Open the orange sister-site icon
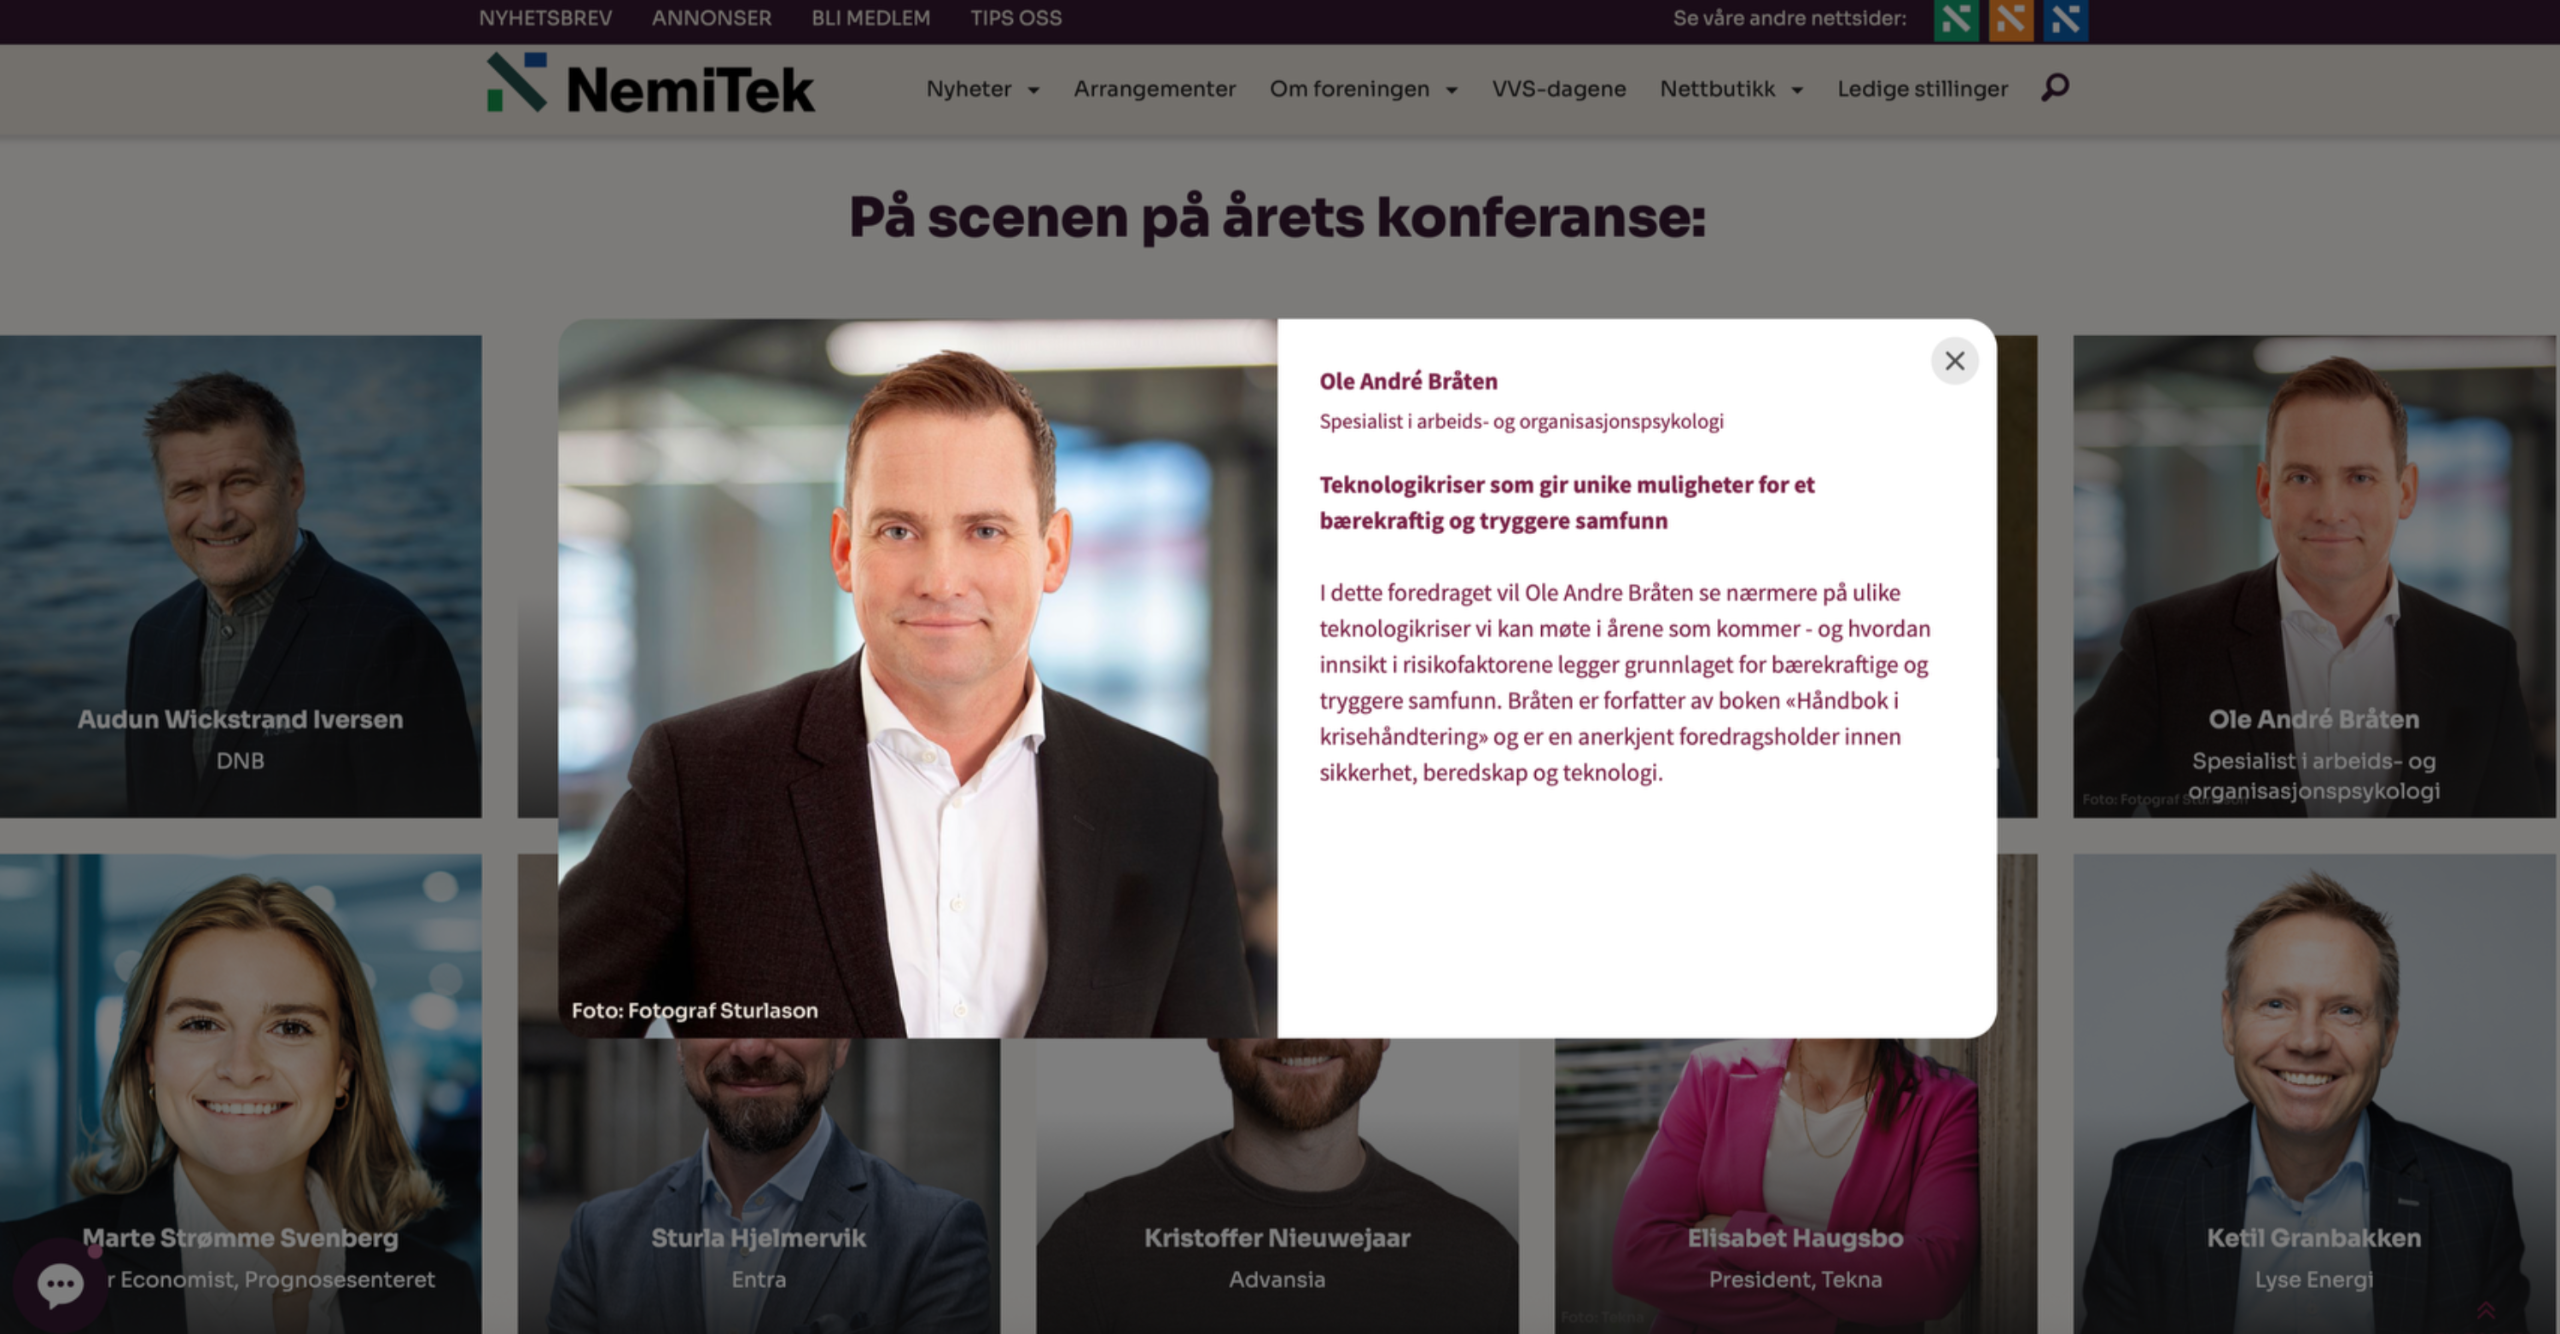Viewport: 2560px width, 1334px height. tap(2011, 19)
